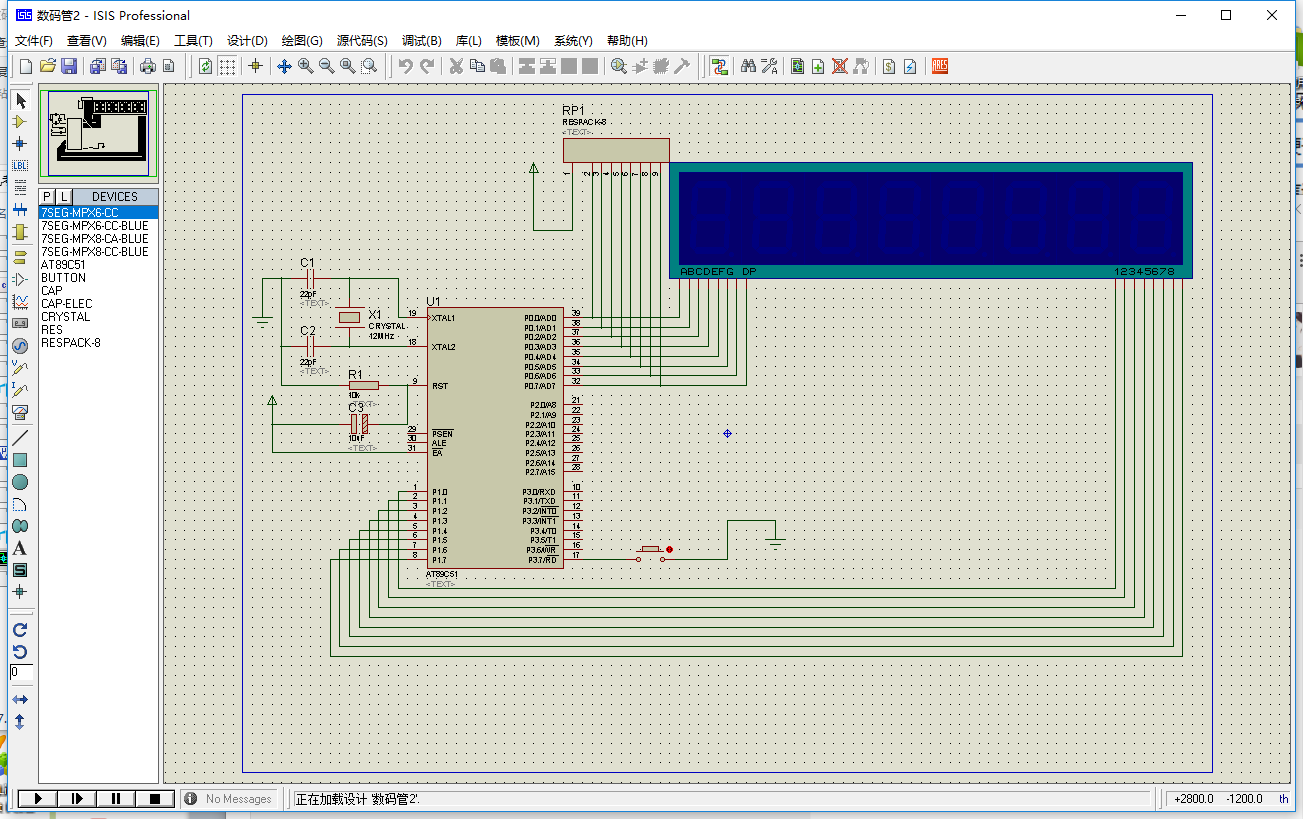The height and width of the screenshot is (819, 1303).
Task: Create a new design file
Action: pyautogui.click(x=26, y=66)
